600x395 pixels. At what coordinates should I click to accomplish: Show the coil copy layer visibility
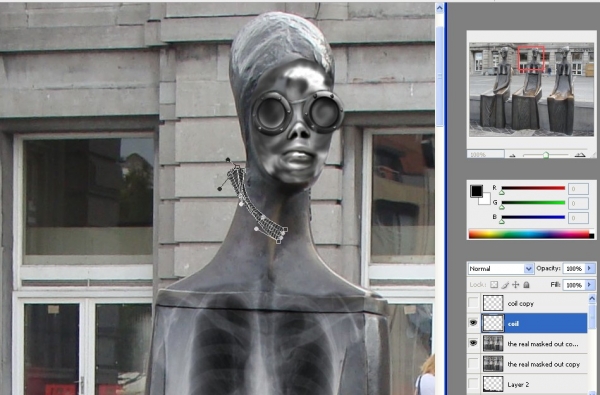[x=473, y=303]
